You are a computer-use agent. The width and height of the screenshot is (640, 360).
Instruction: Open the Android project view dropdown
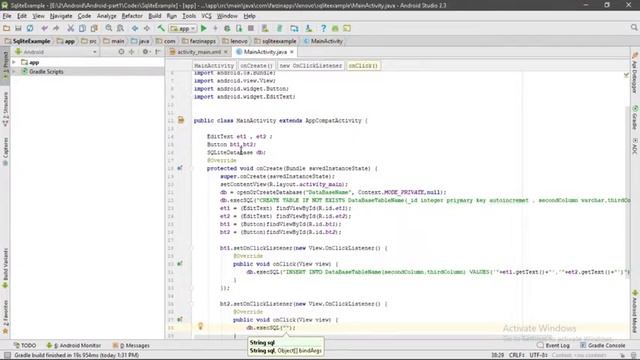56,52
